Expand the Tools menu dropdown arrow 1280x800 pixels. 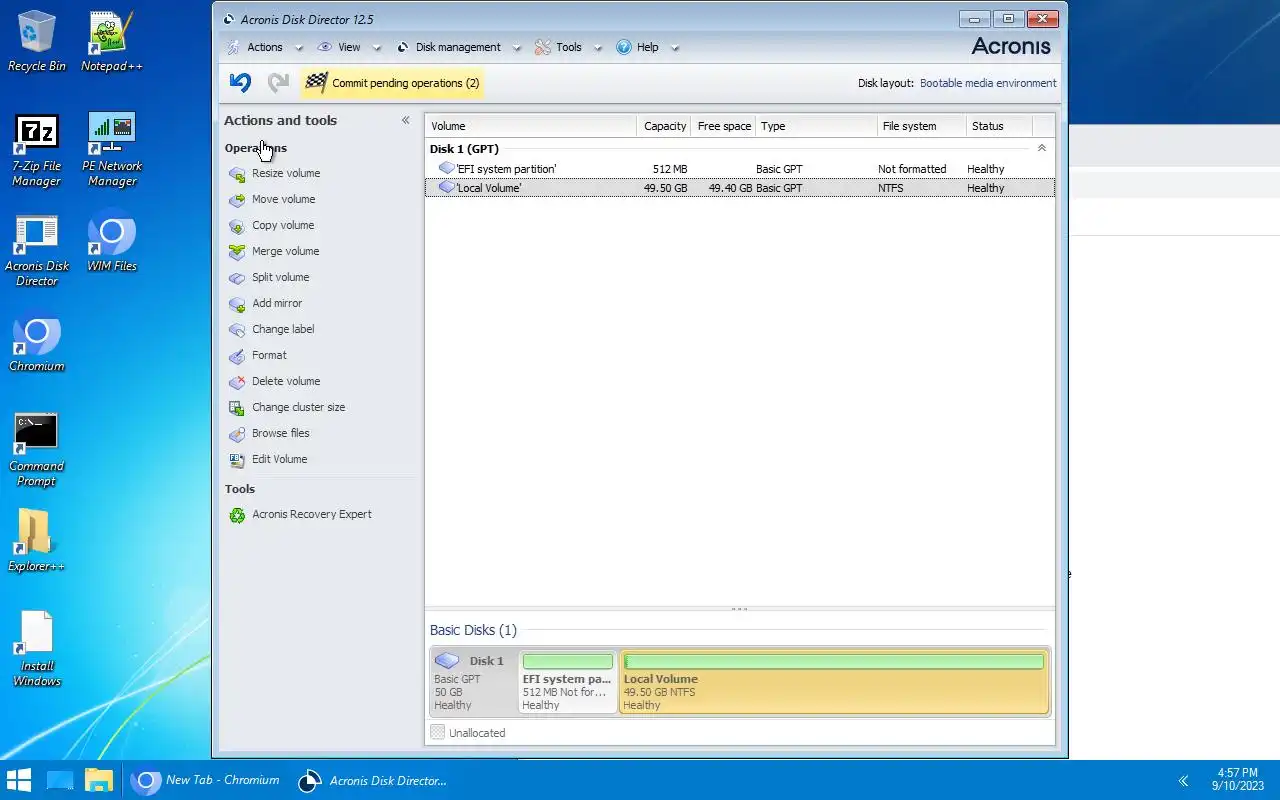(597, 48)
